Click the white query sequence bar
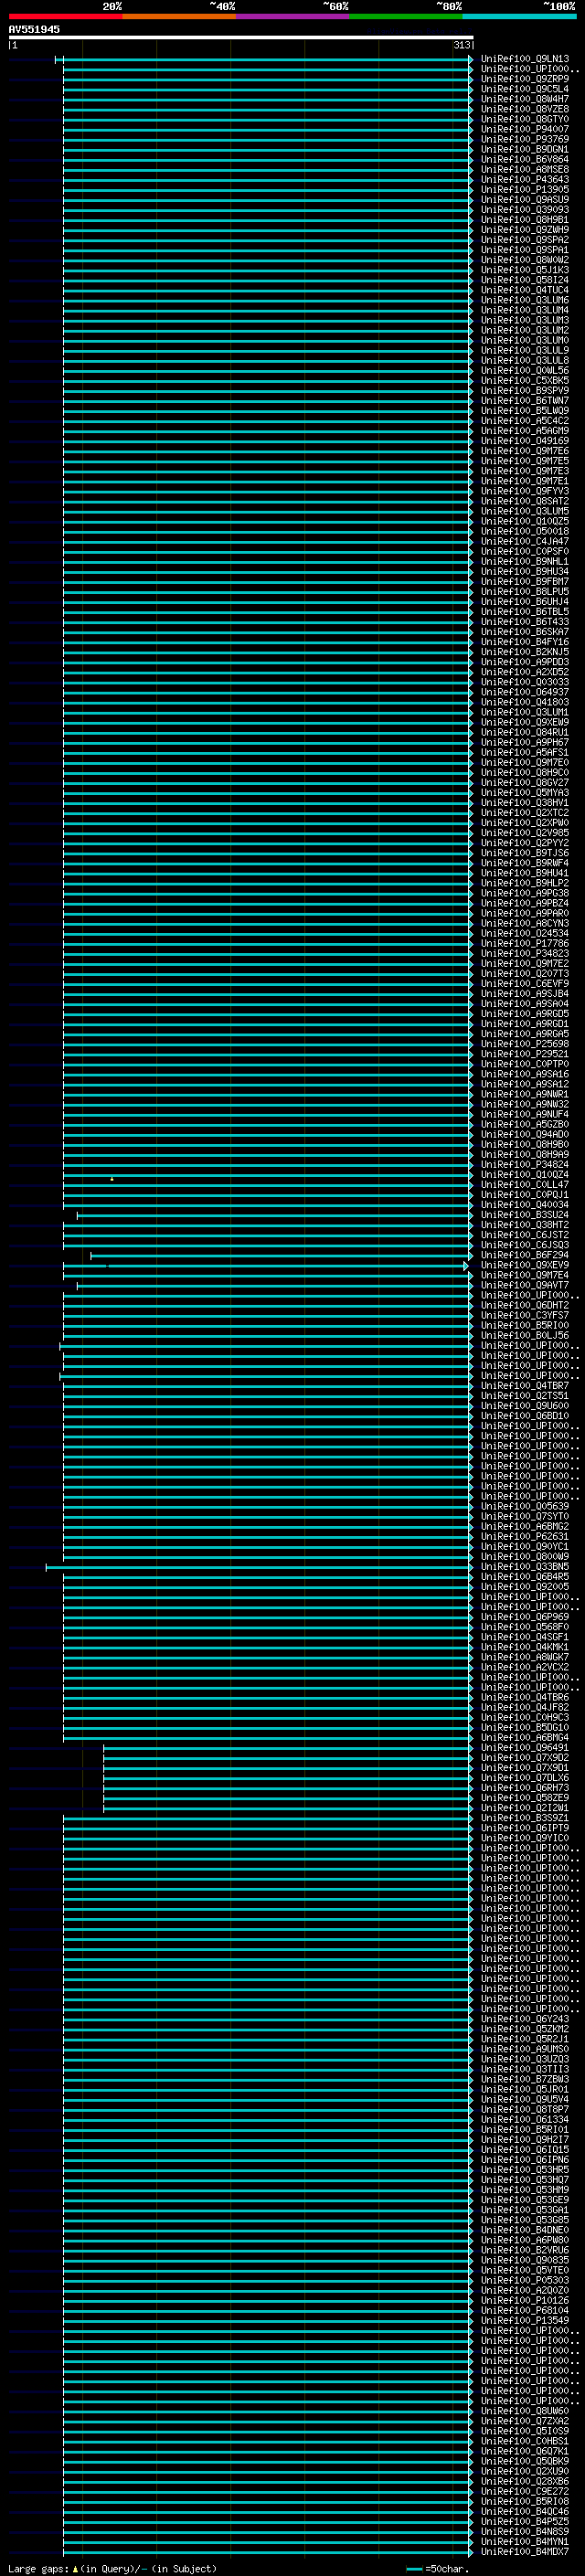Viewport: 585px width, 2576px height. click(x=241, y=37)
